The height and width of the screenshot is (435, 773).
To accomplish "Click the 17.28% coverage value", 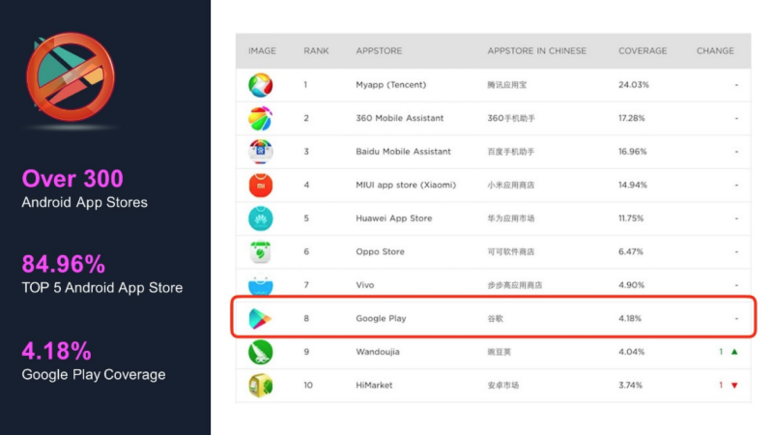I will tap(632, 118).
